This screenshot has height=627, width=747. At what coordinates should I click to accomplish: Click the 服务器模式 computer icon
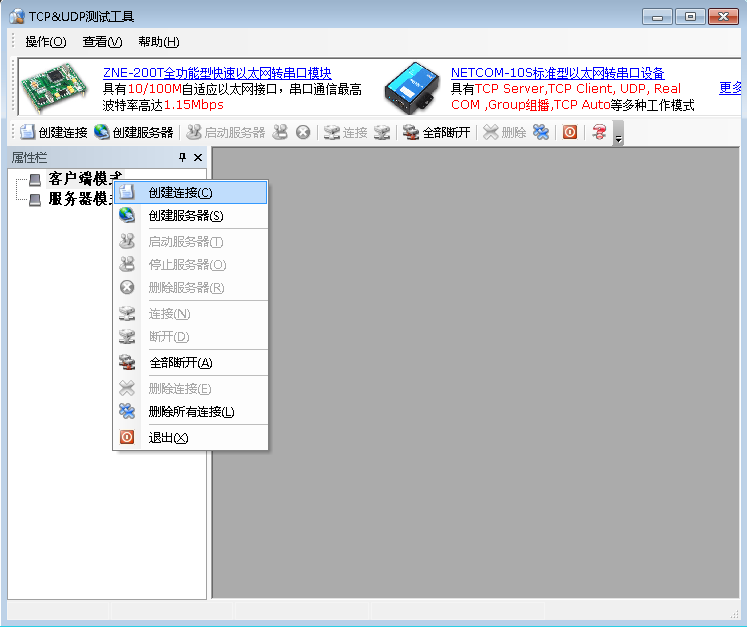(35, 200)
